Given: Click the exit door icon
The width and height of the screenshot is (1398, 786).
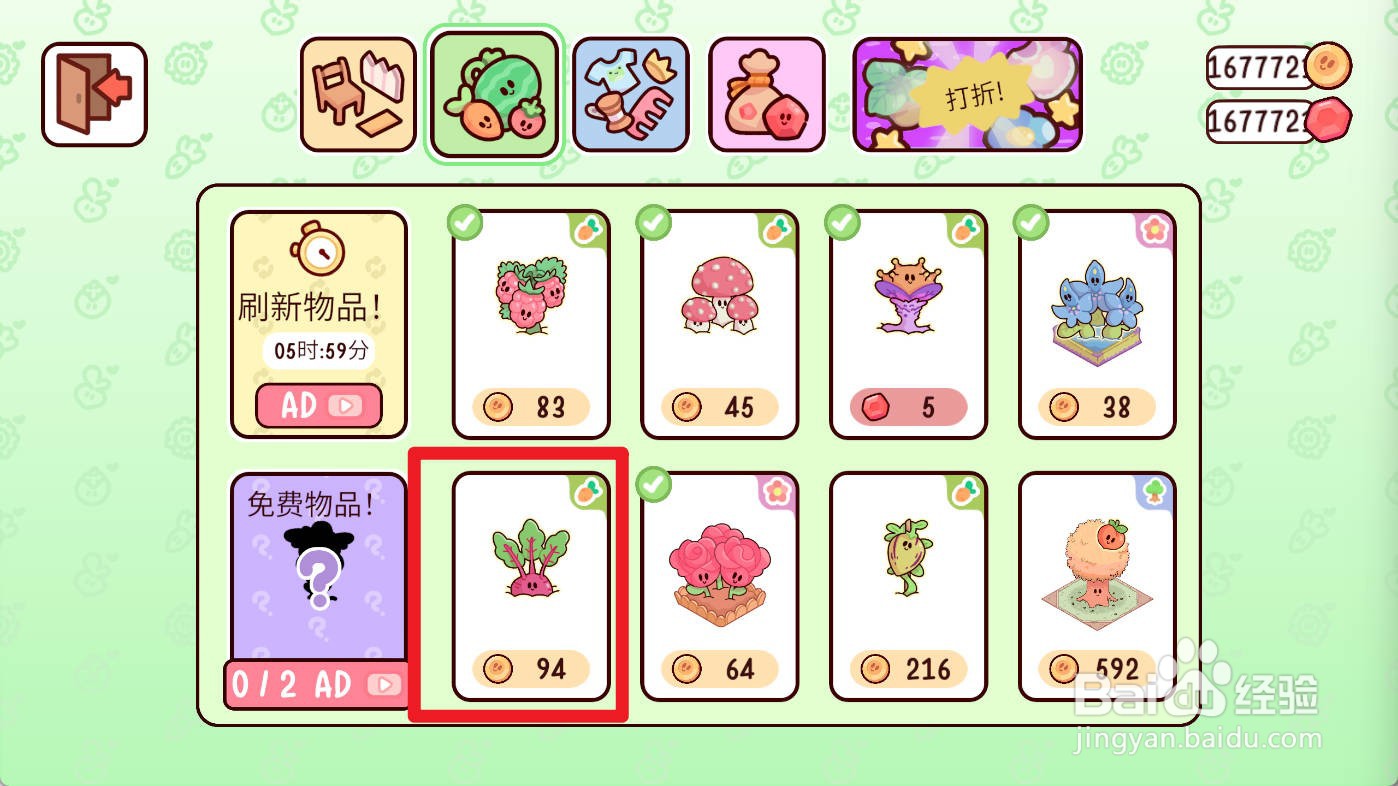Looking at the screenshot, I should coord(94,94).
